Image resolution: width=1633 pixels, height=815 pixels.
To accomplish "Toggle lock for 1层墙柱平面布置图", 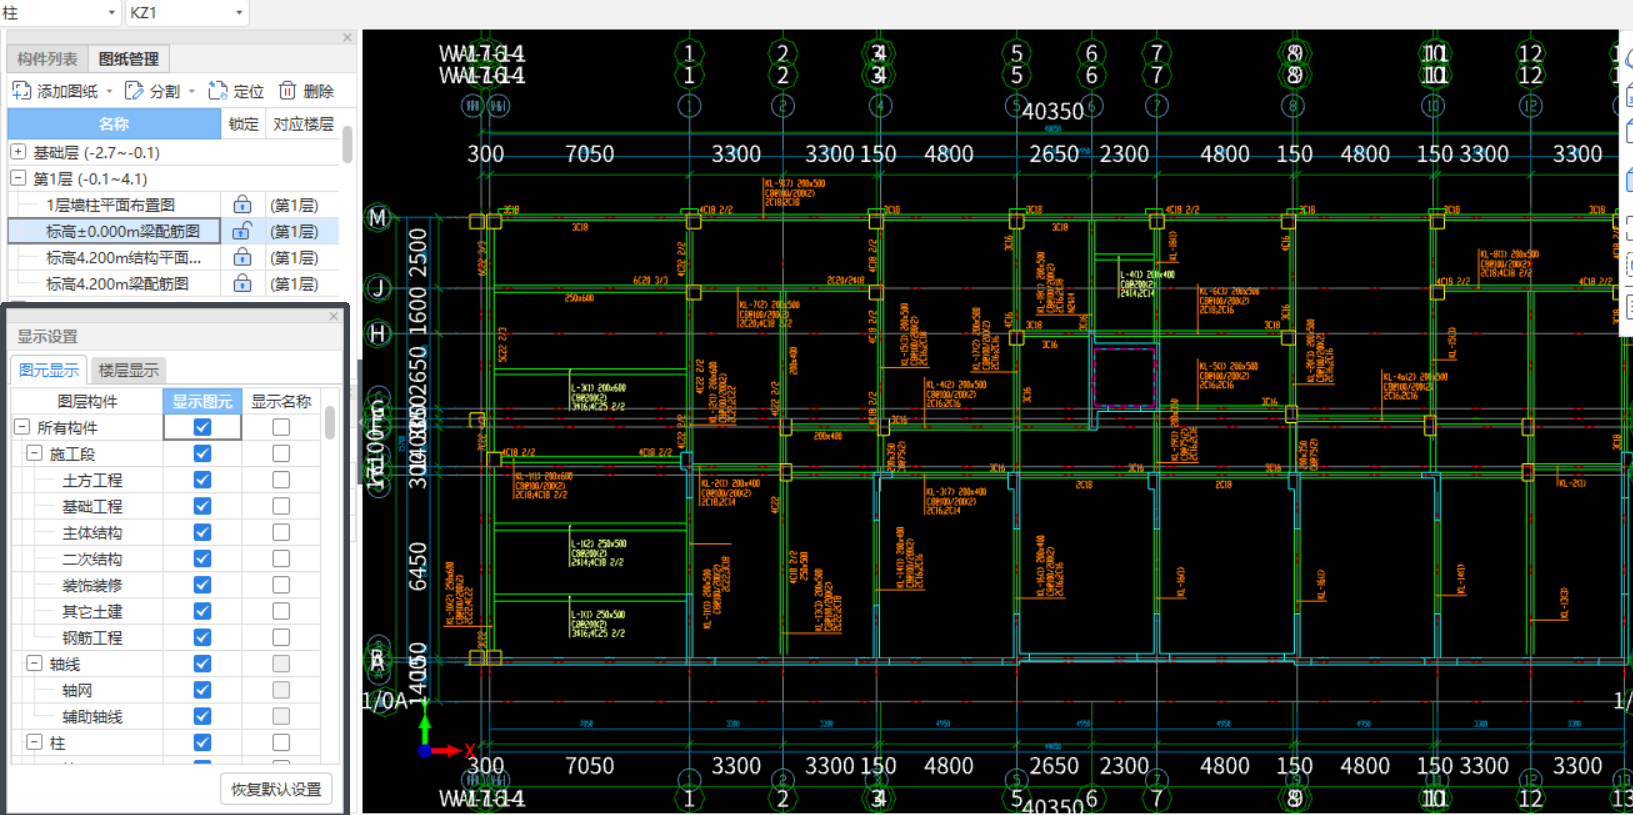I will (x=242, y=205).
